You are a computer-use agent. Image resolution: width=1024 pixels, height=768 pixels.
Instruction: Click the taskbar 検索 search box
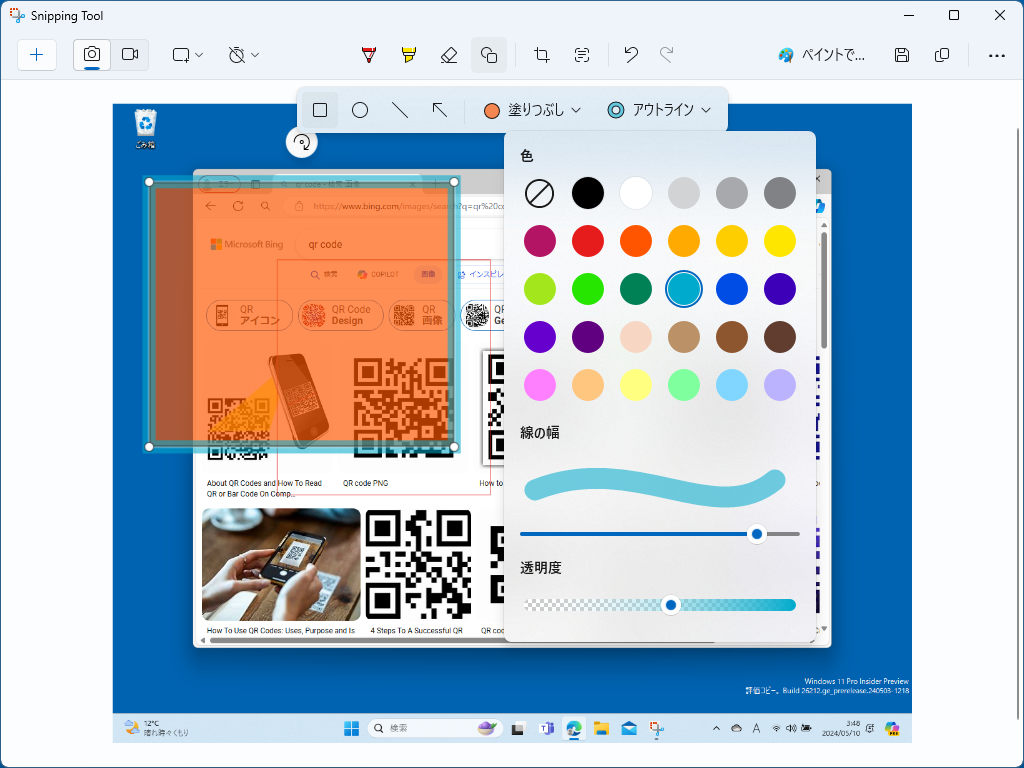pyautogui.click(x=435, y=728)
